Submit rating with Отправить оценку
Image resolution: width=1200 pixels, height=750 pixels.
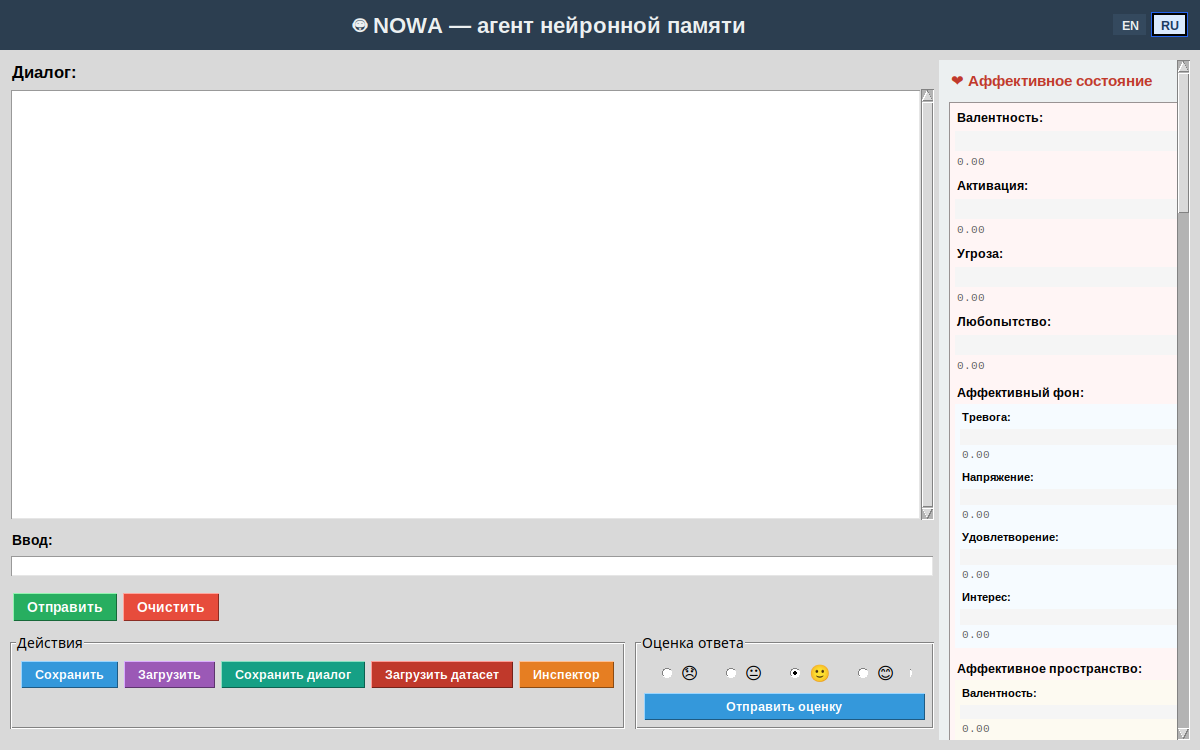coord(785,707)
